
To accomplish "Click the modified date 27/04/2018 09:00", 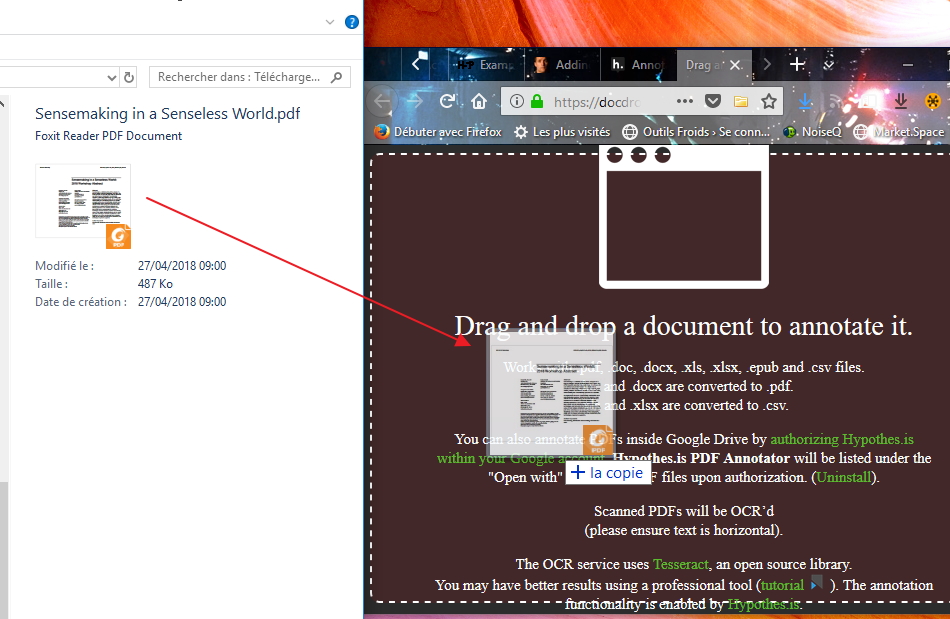I will click(x=182, y=266).
